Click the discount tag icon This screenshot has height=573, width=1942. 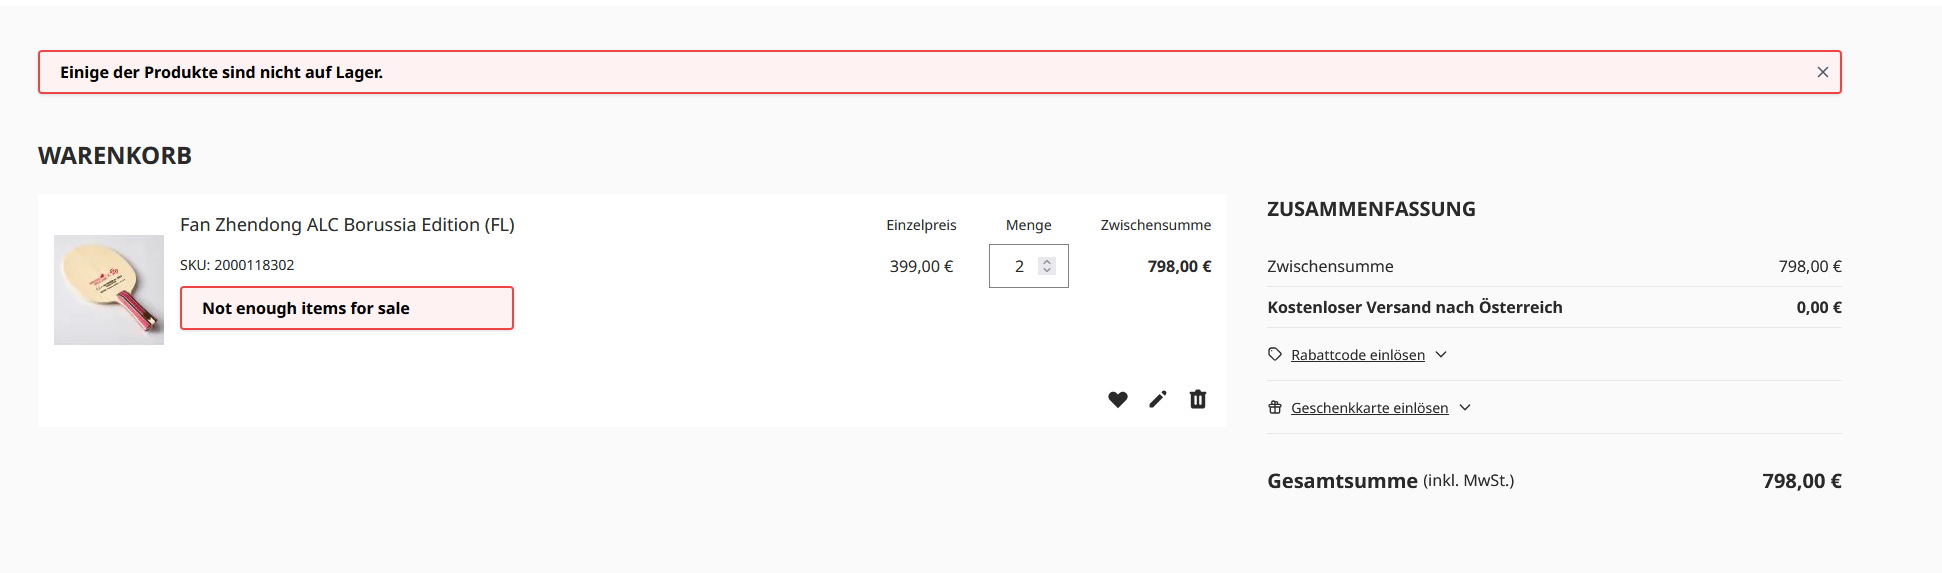tap(1275, 354)
